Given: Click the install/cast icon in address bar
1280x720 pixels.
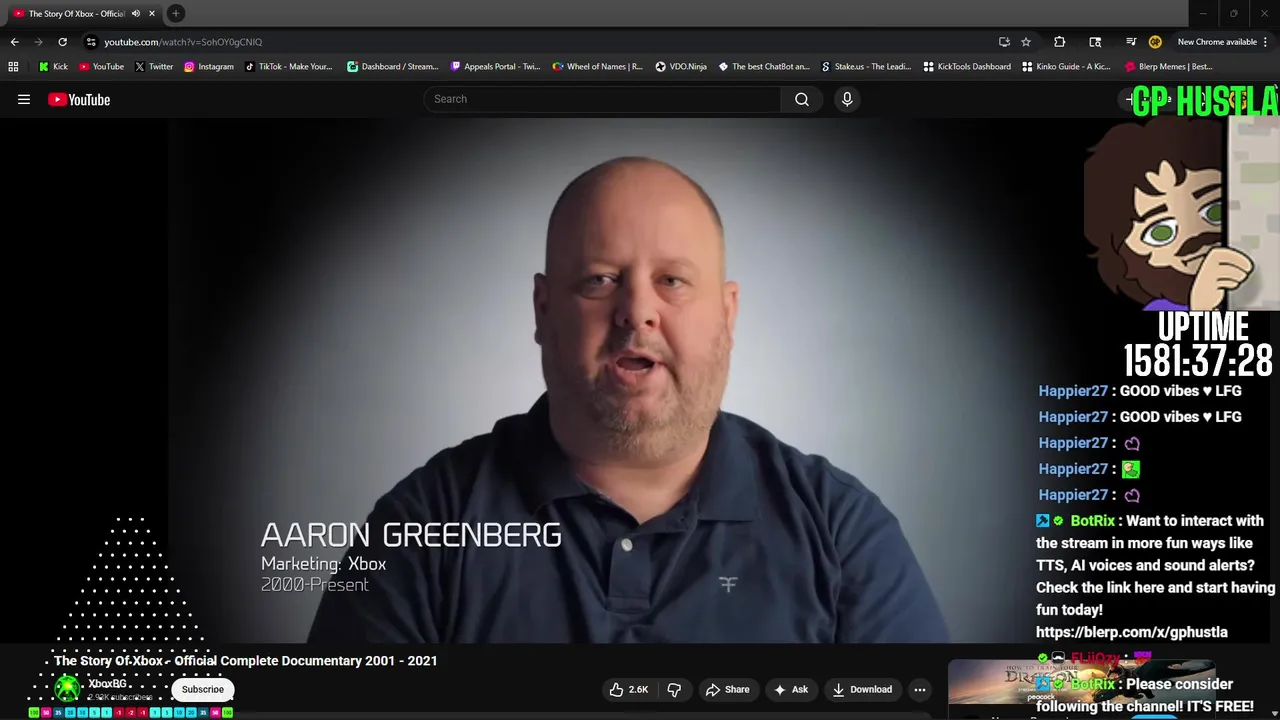Looking at the screenshot, I should 1004,42.
